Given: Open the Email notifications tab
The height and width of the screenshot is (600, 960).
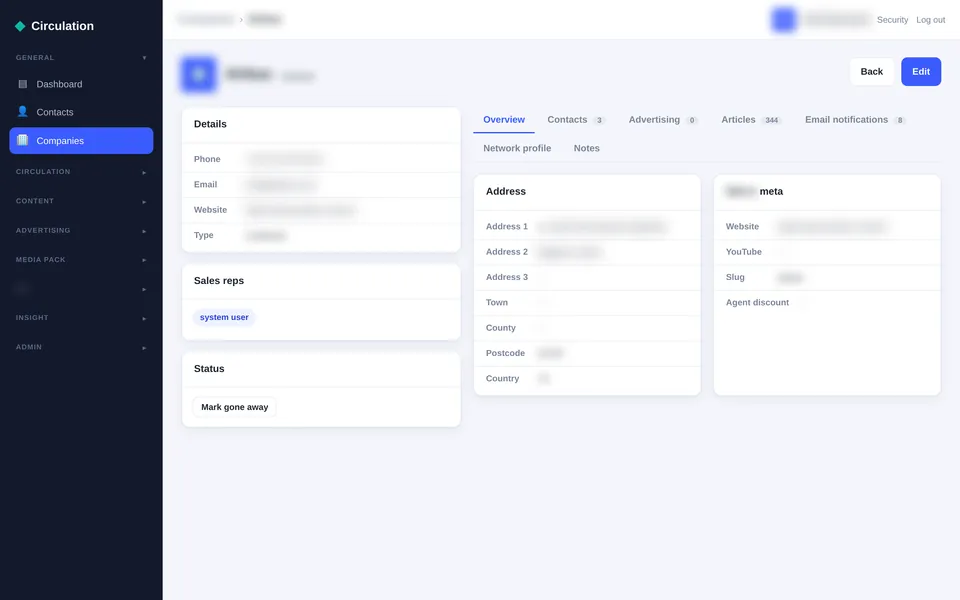Looking at the screenshot, I should click(855, 119).
